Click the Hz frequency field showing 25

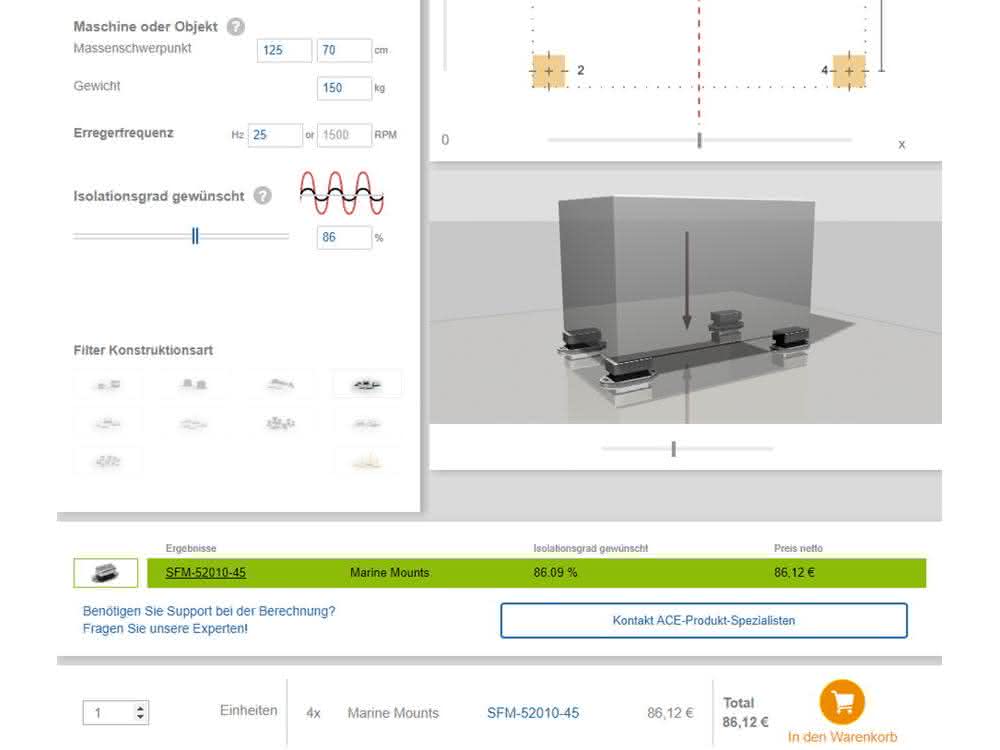(x=275, y=135)
